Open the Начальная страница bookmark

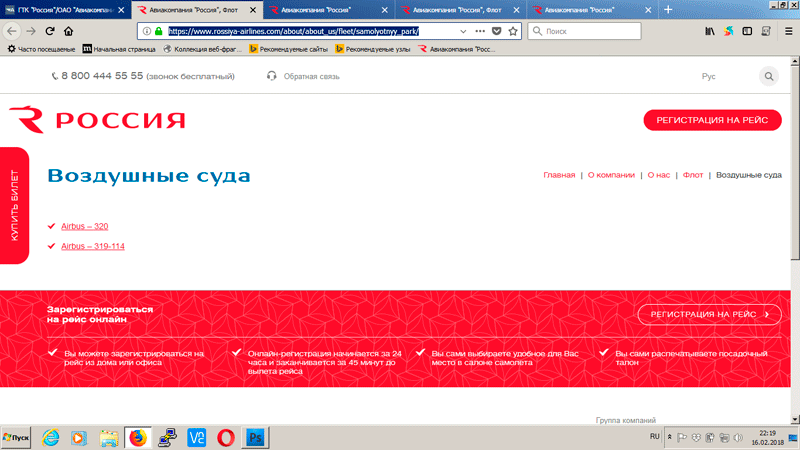click(x=119, y=49)
